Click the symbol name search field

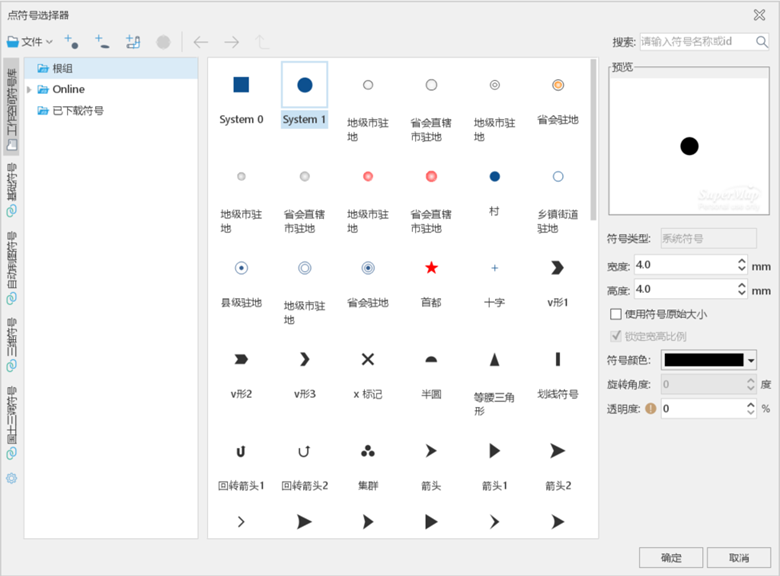696,42
